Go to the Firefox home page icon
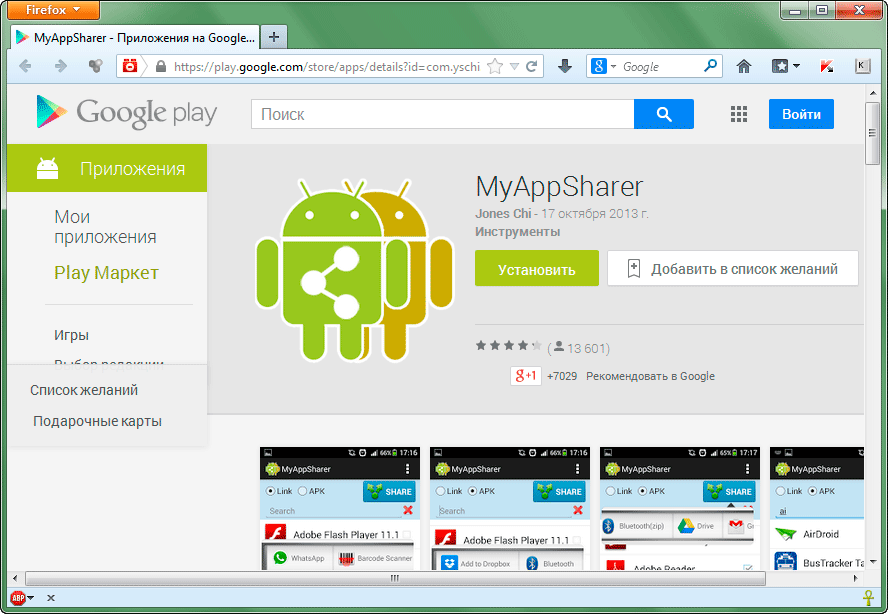The width and height of the screenshot is (888, 614). pos(743,67)
